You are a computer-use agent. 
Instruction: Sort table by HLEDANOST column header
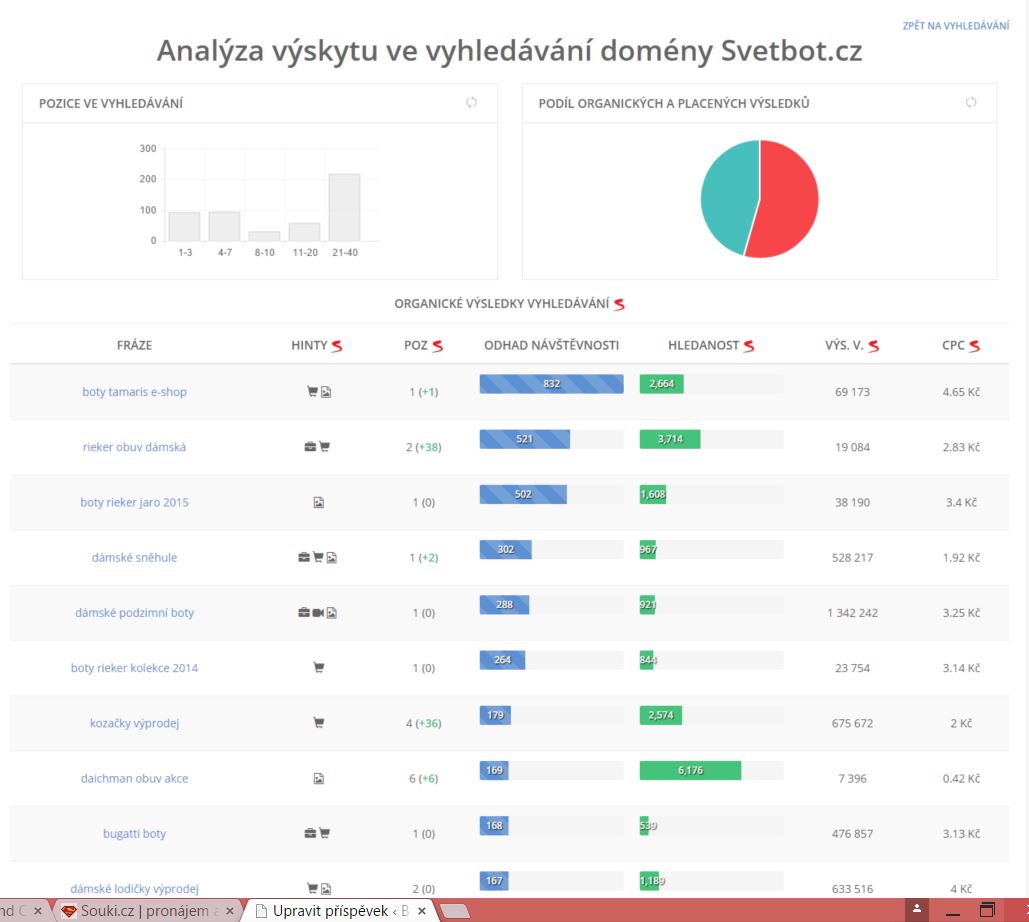pyautogui.click(x=704, y=345)
